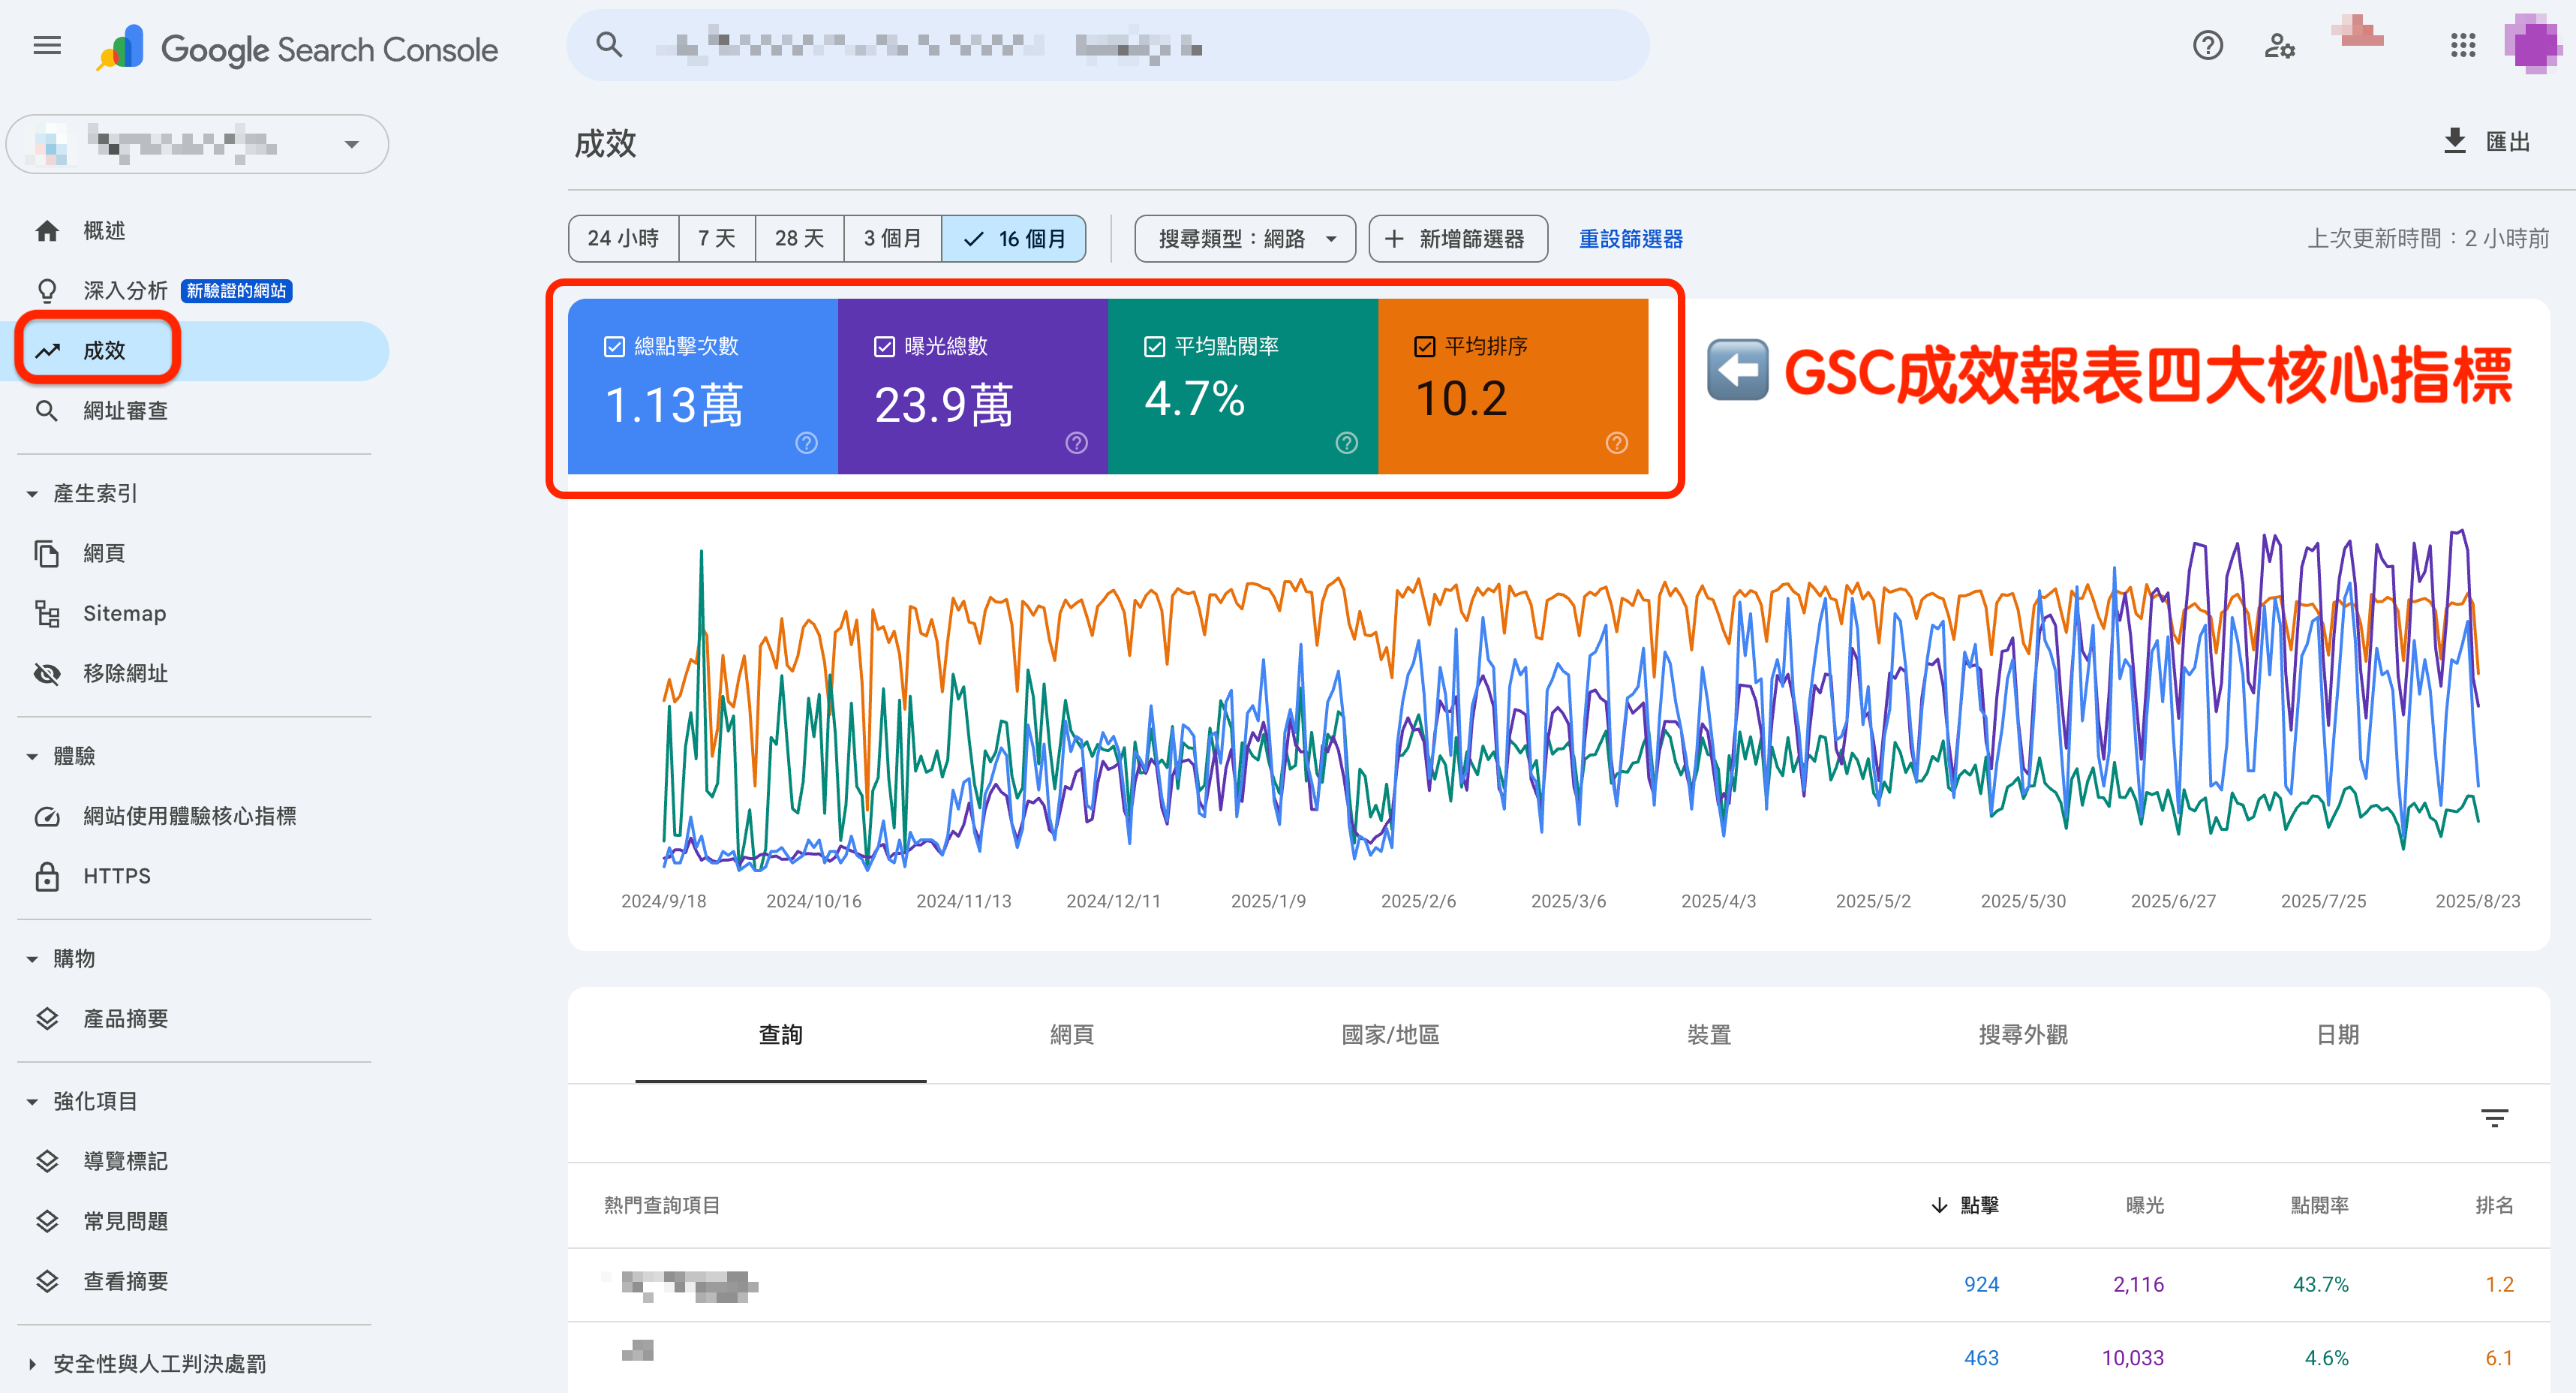The height and width of the screenshot is (1393, 2576).
Task: Click the URL inspection search field
Action: click(1108, 45)
